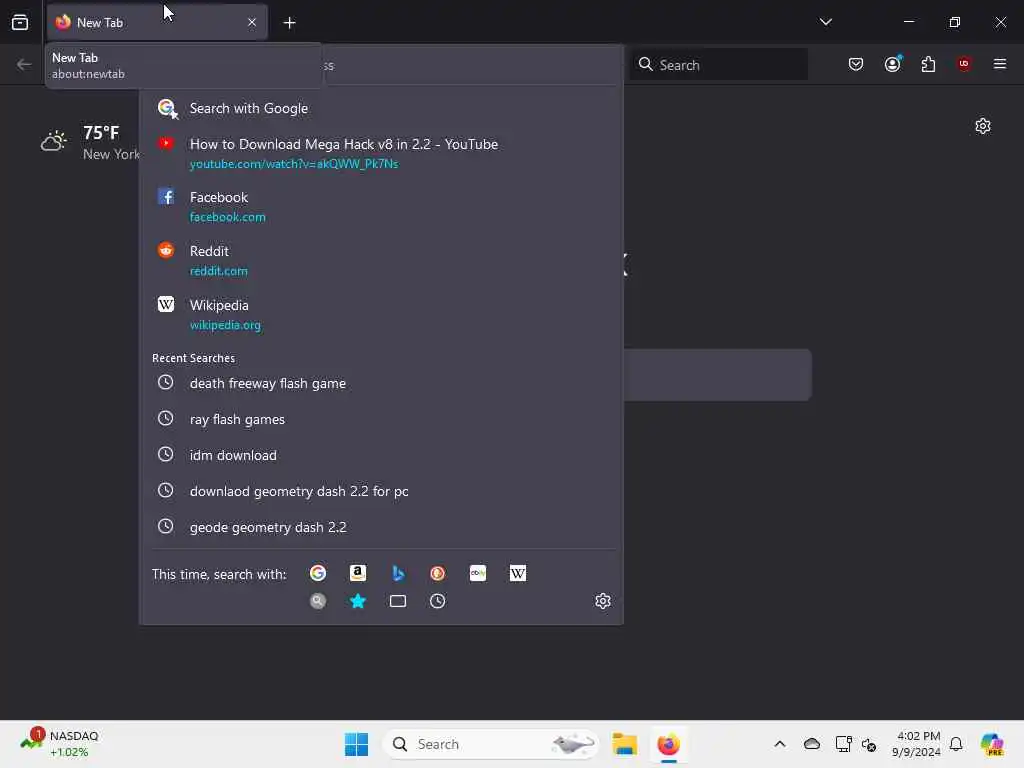Search with gray magnifier engine icon

pos(318,601)
